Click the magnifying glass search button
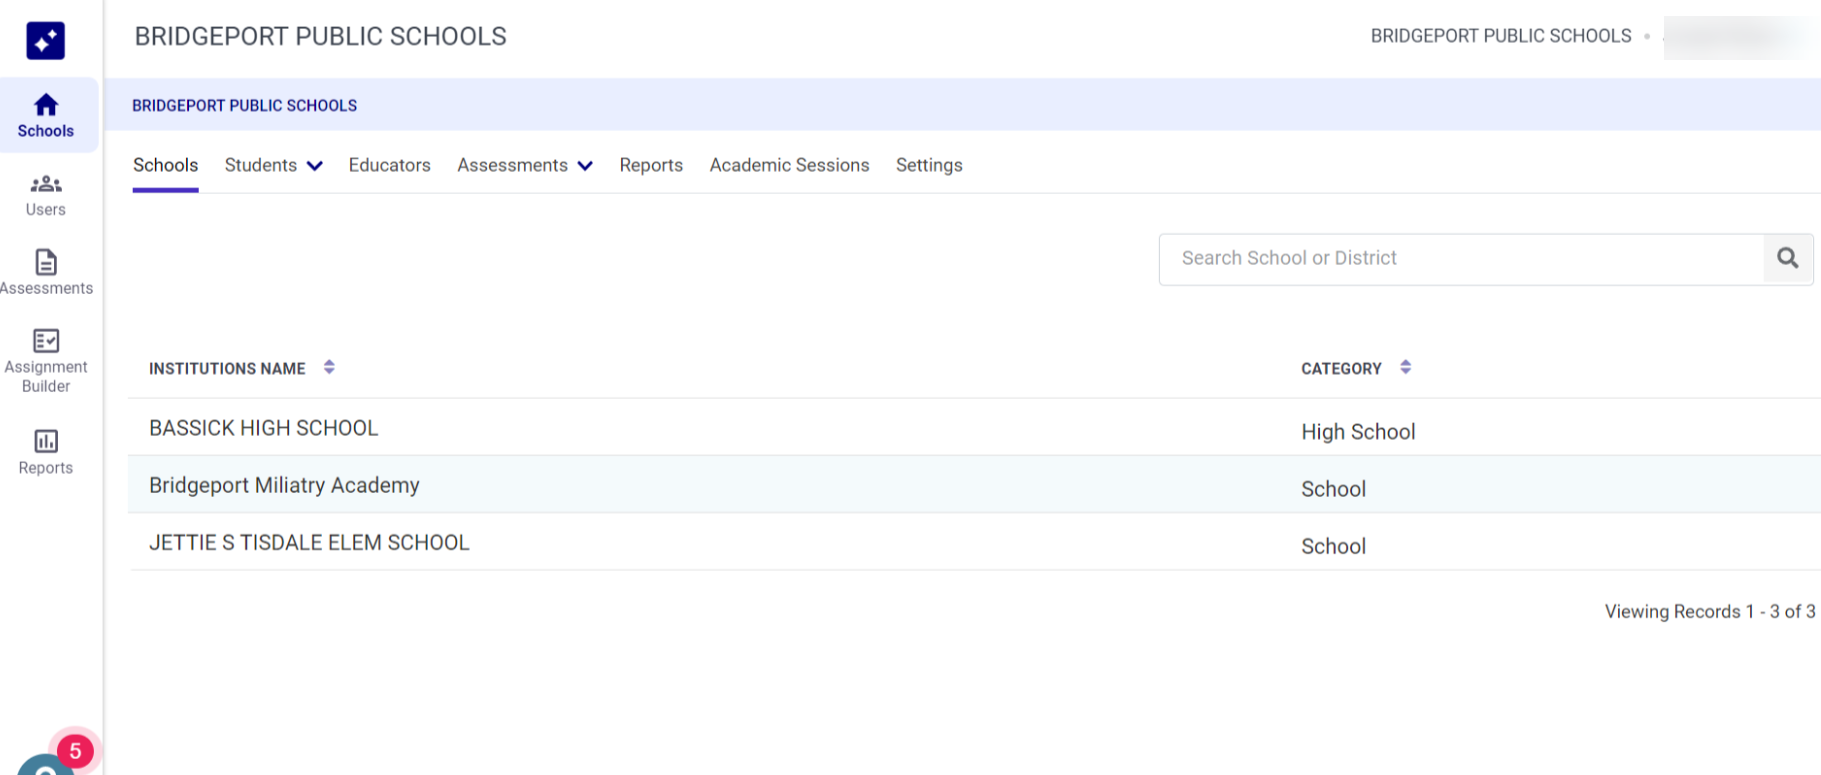 click(1787, 259)
